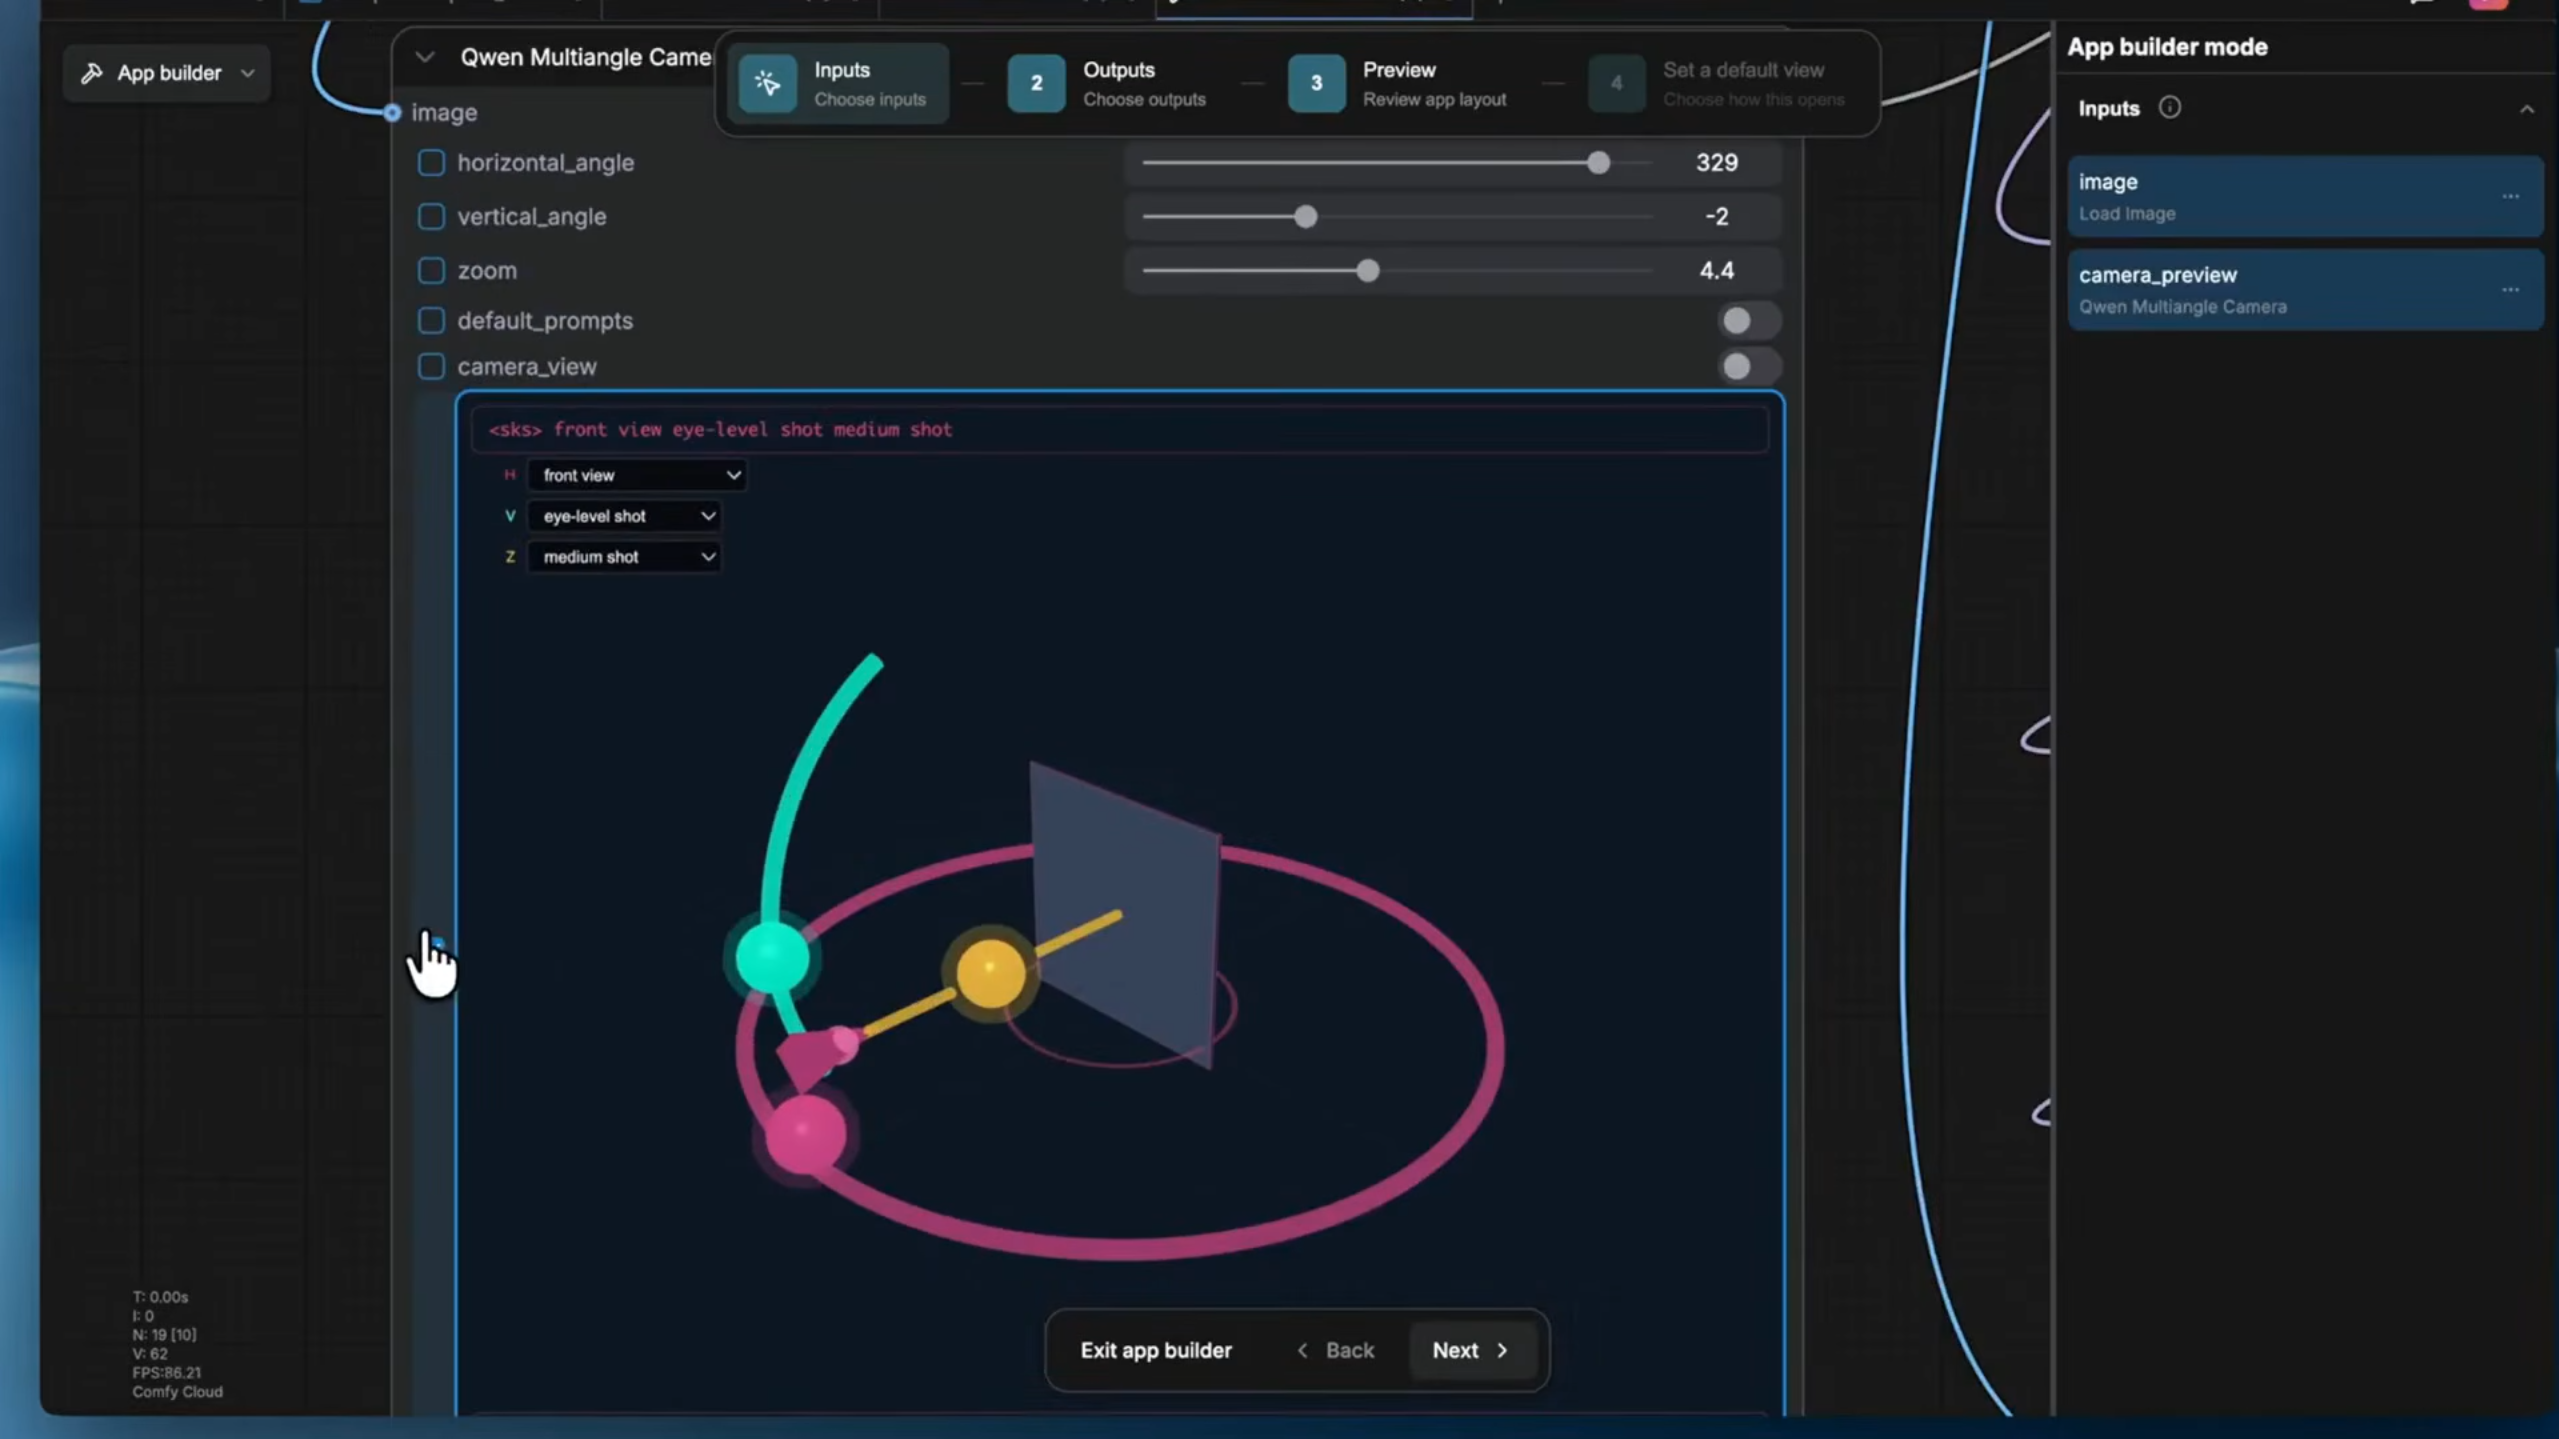Click the teal vertical angle handle
This screenshot has width=2559, height=1439.
[772, 957]
